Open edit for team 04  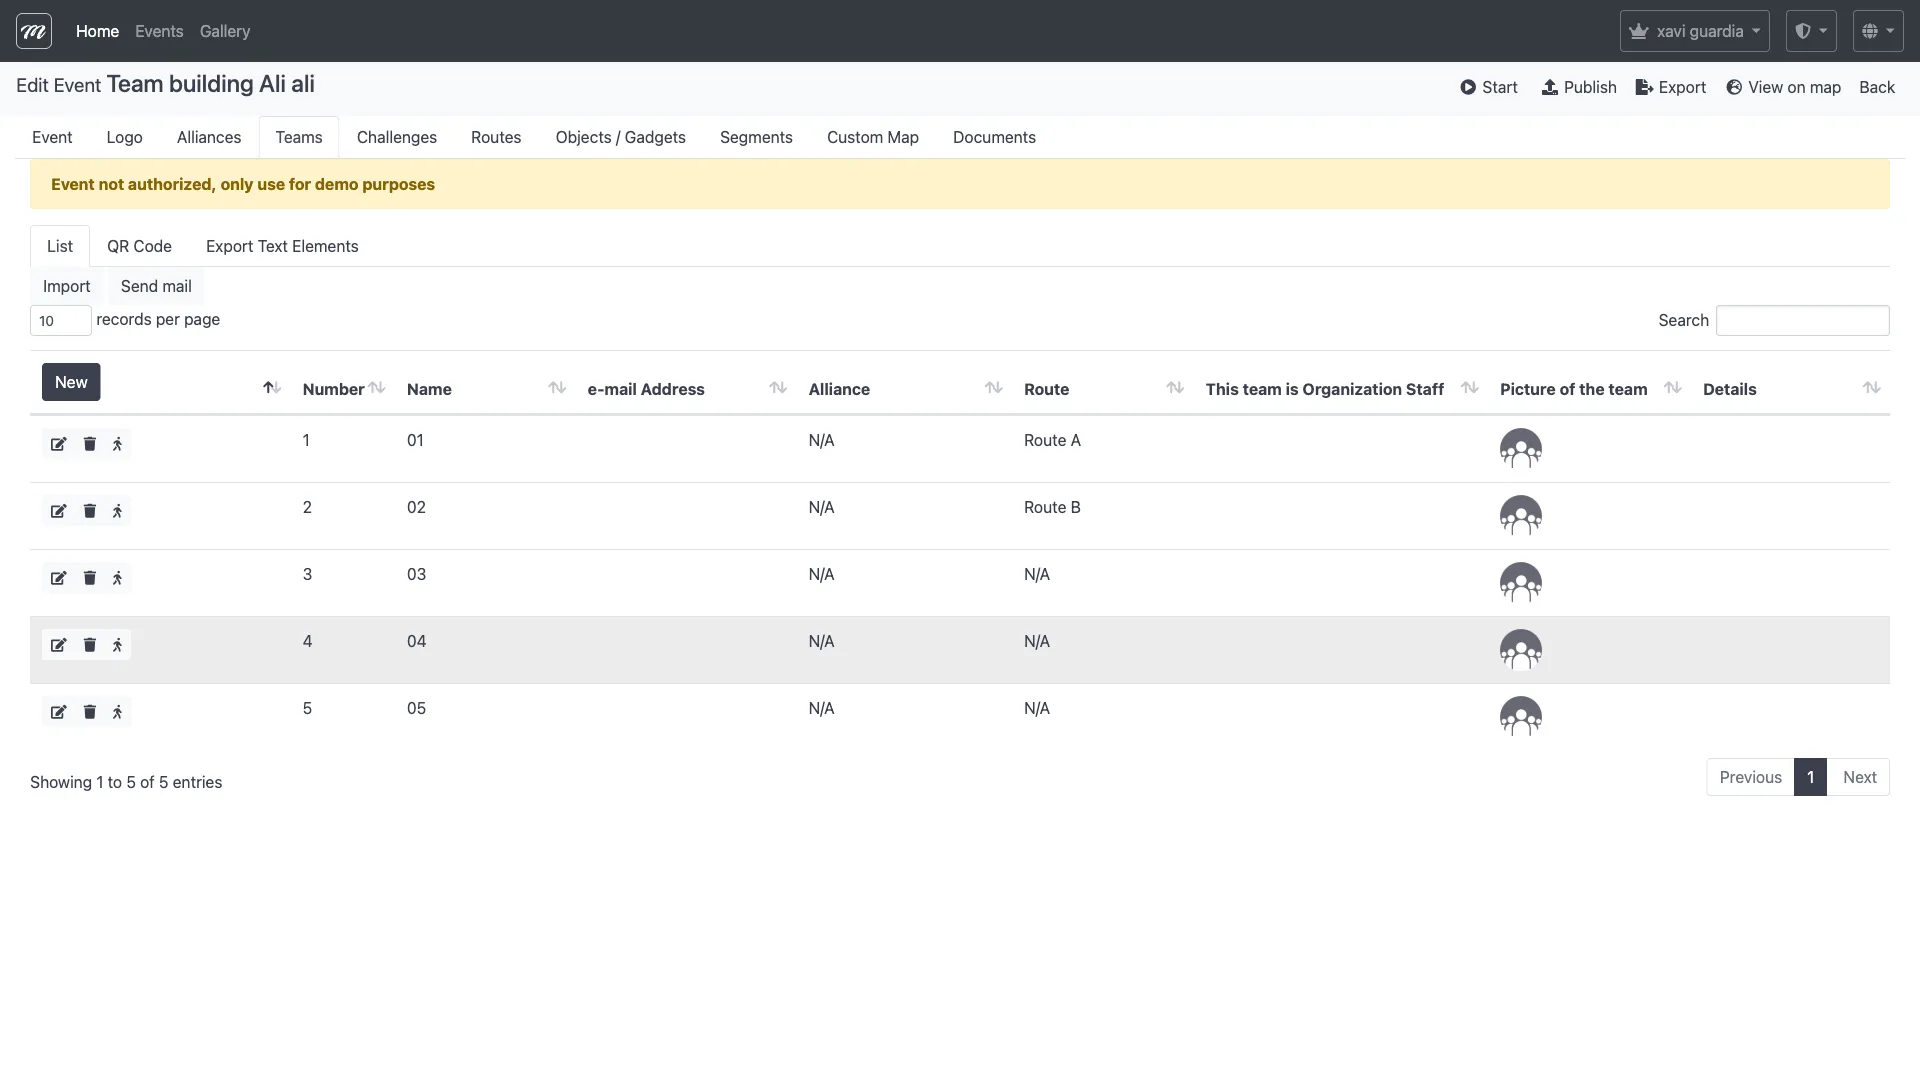(x=58, y=645)
